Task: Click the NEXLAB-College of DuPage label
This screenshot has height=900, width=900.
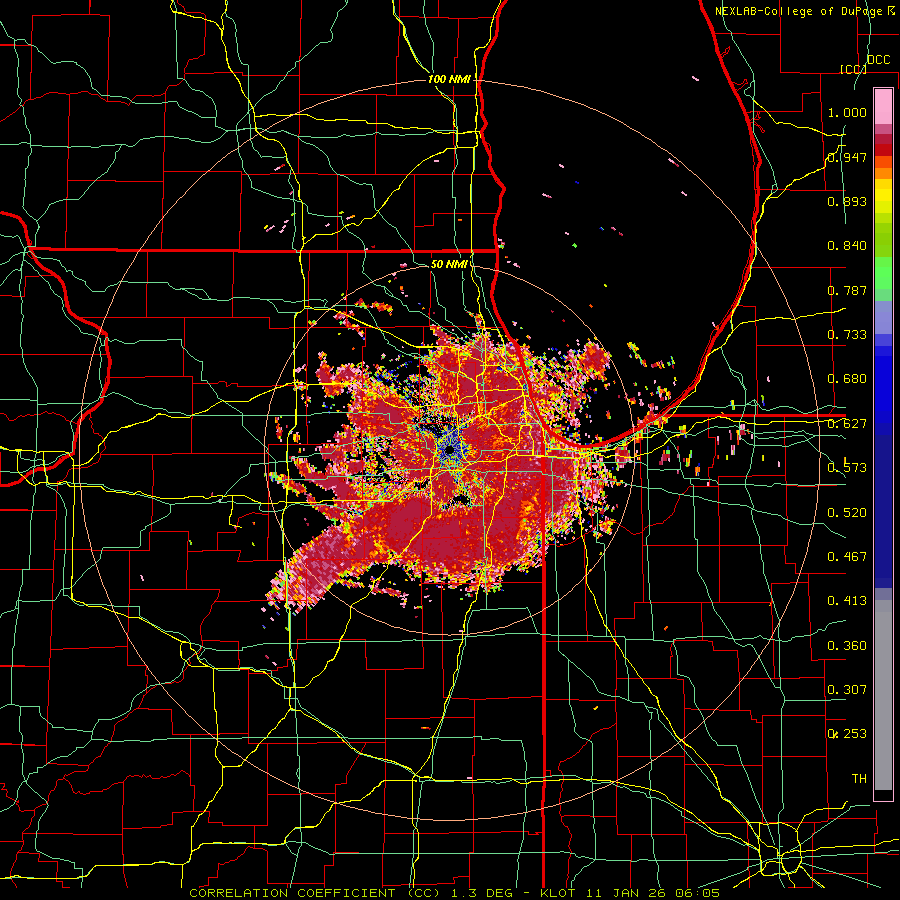Action: click(x=798, y=11)
